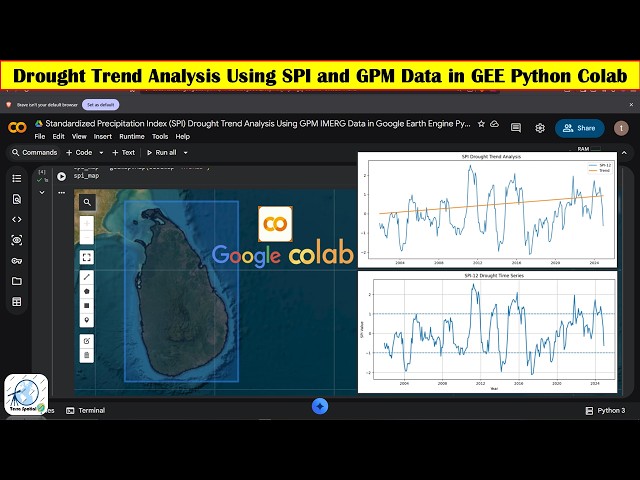640x480 pixels.
Task: Open the View menu
Action: pos(79,137)
